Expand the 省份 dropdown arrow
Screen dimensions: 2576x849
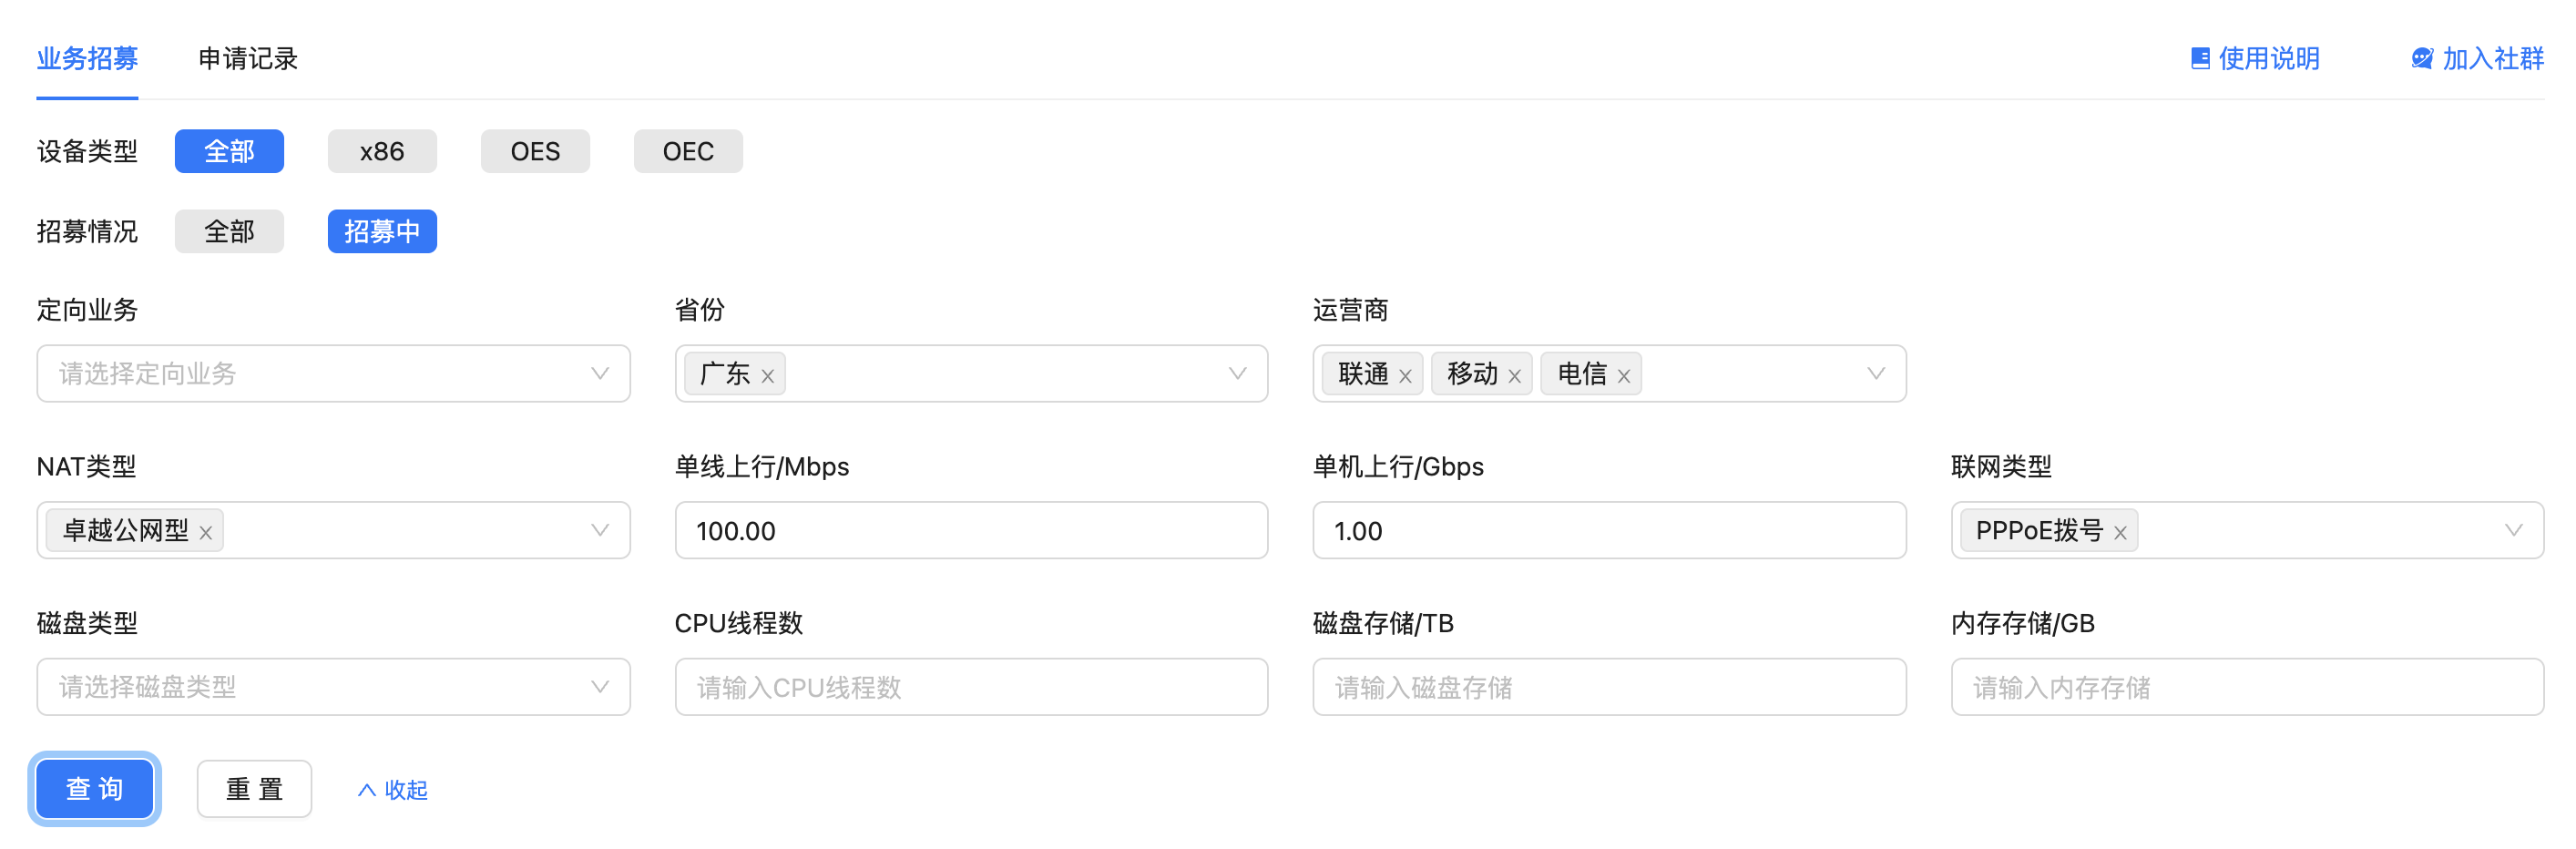pyautogui.click(x=1237, y=373)
